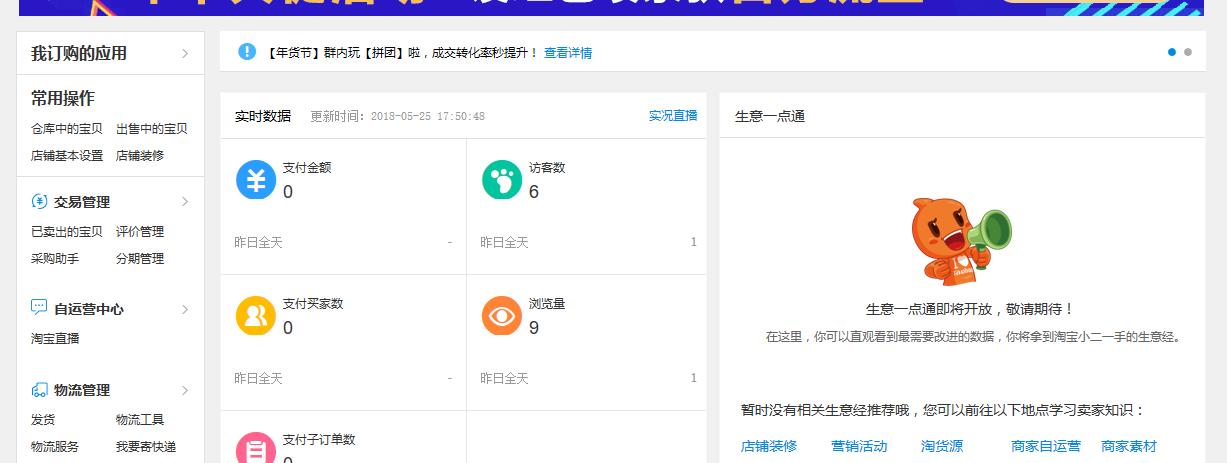Click the 浏览量 eye icon
This screenshot has height=463, width=1227.
[502, 316]
